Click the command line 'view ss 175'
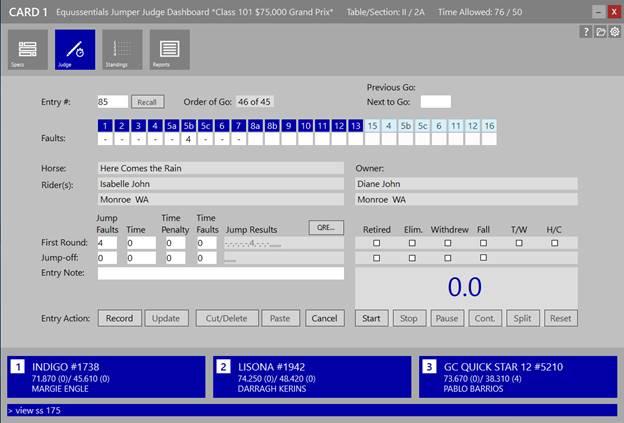624x423 pixels. (312, 410)
